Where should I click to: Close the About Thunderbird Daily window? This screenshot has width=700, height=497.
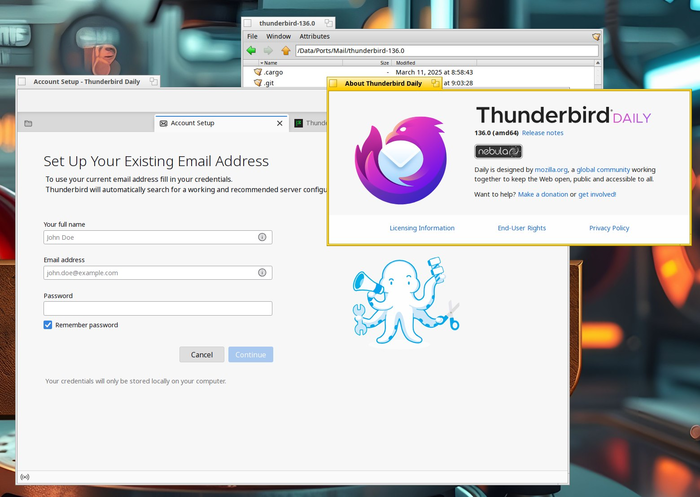(333, 83)
